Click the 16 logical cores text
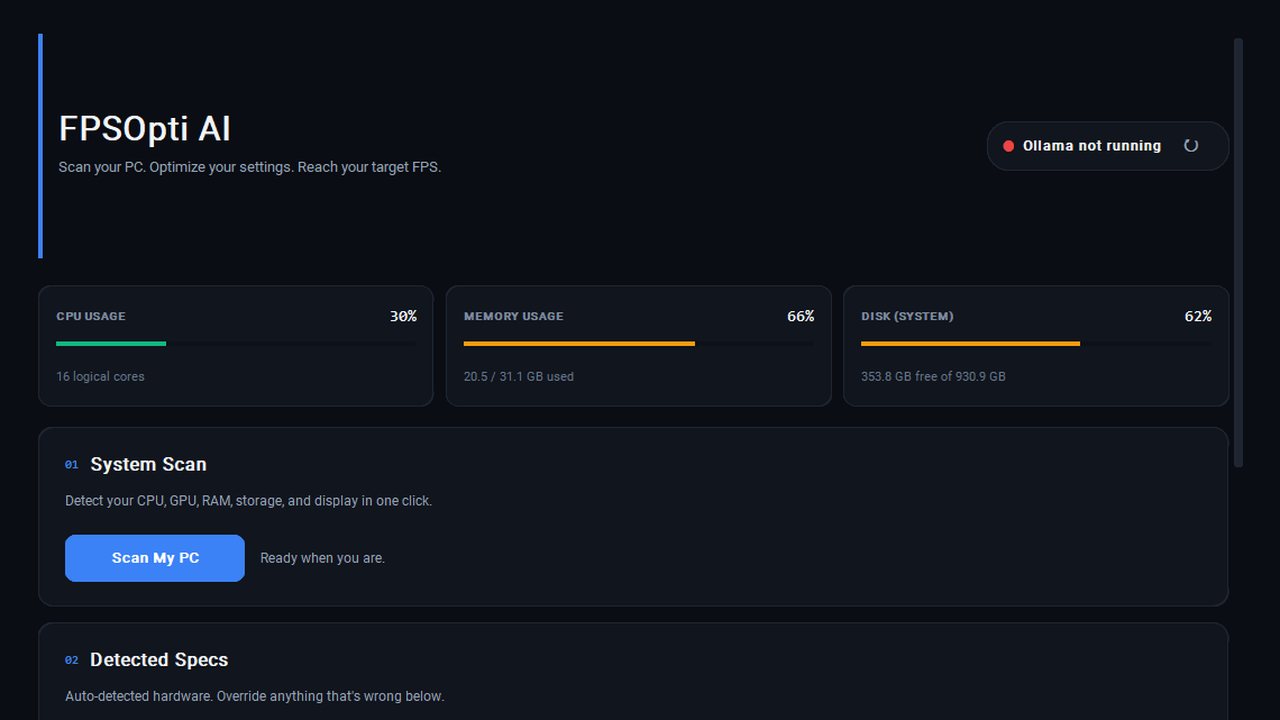The height and width of the screenshot is (720, 1280). (x=100, y=377)
